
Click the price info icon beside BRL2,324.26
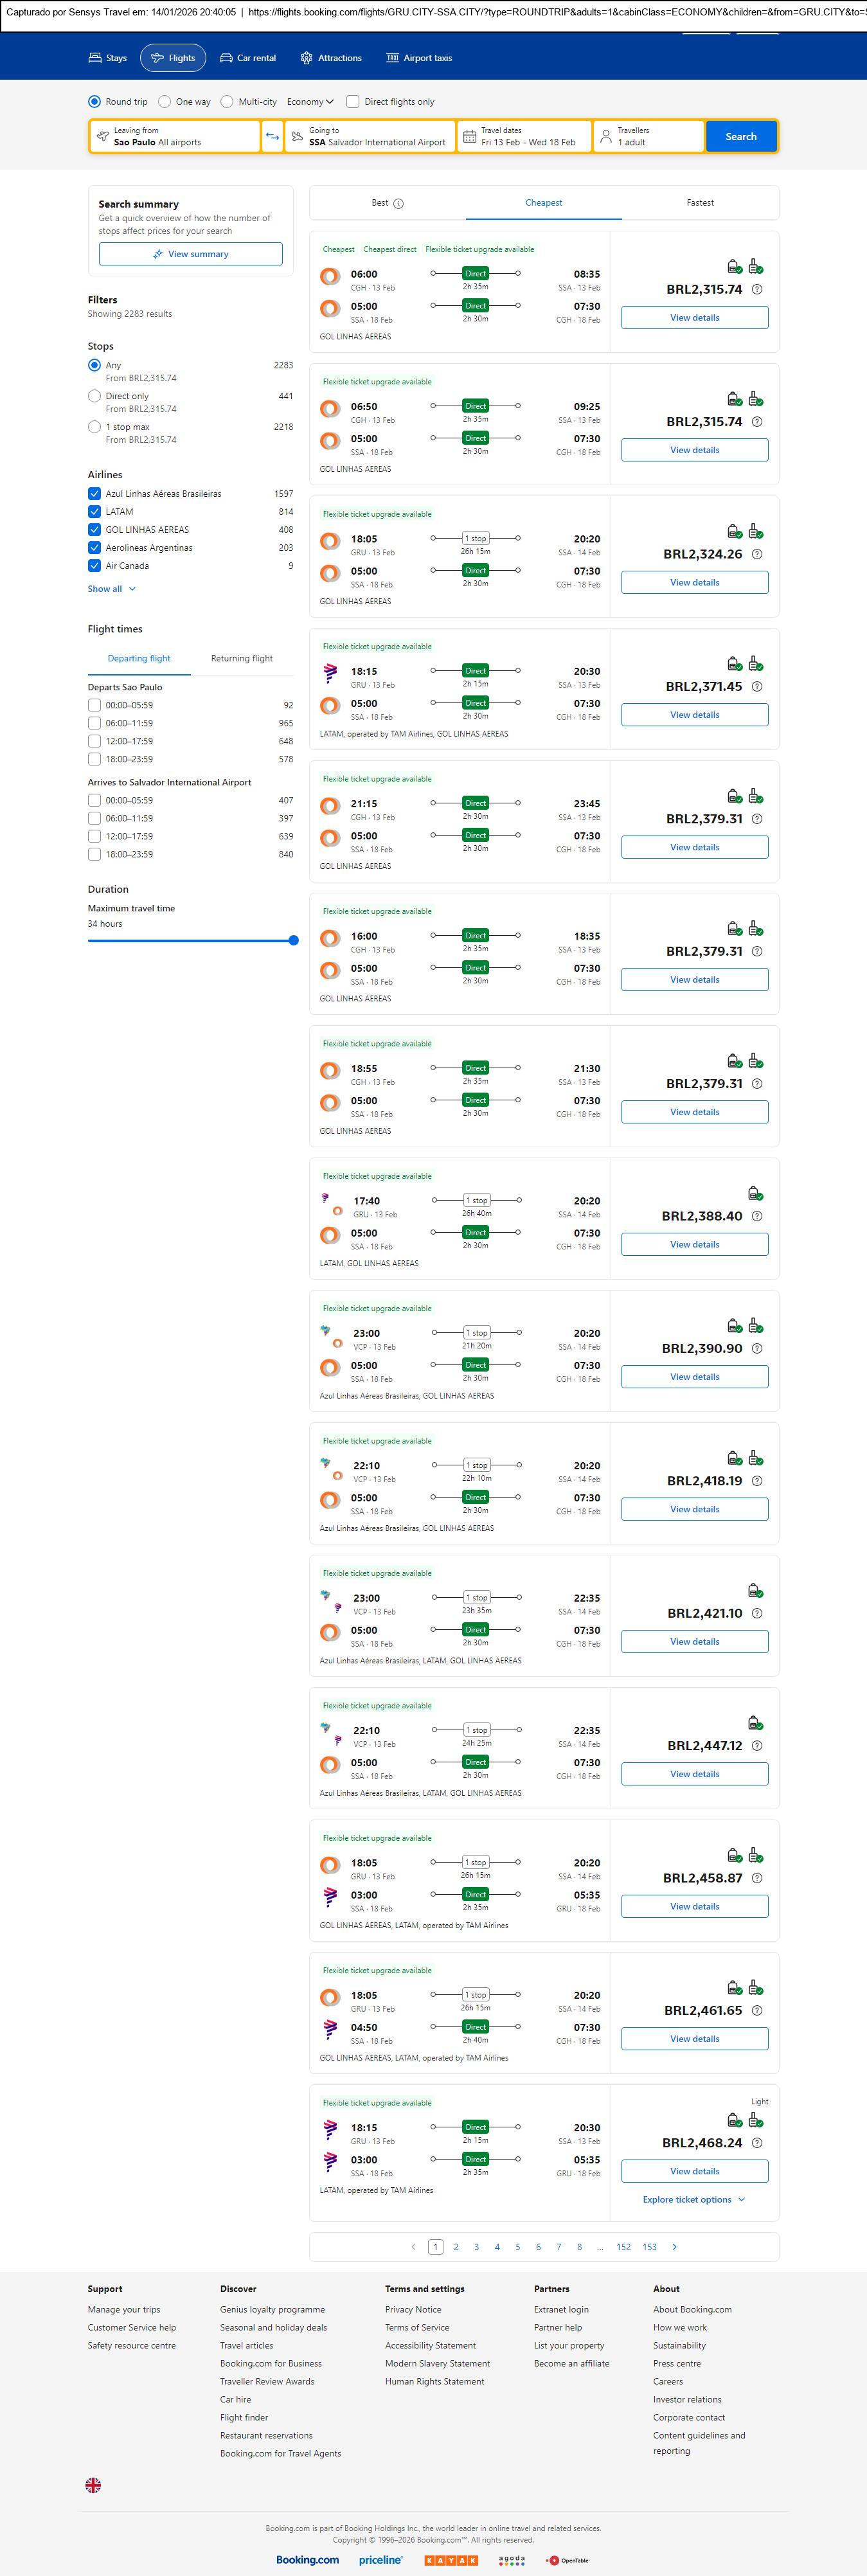click(x=756, y=554)
